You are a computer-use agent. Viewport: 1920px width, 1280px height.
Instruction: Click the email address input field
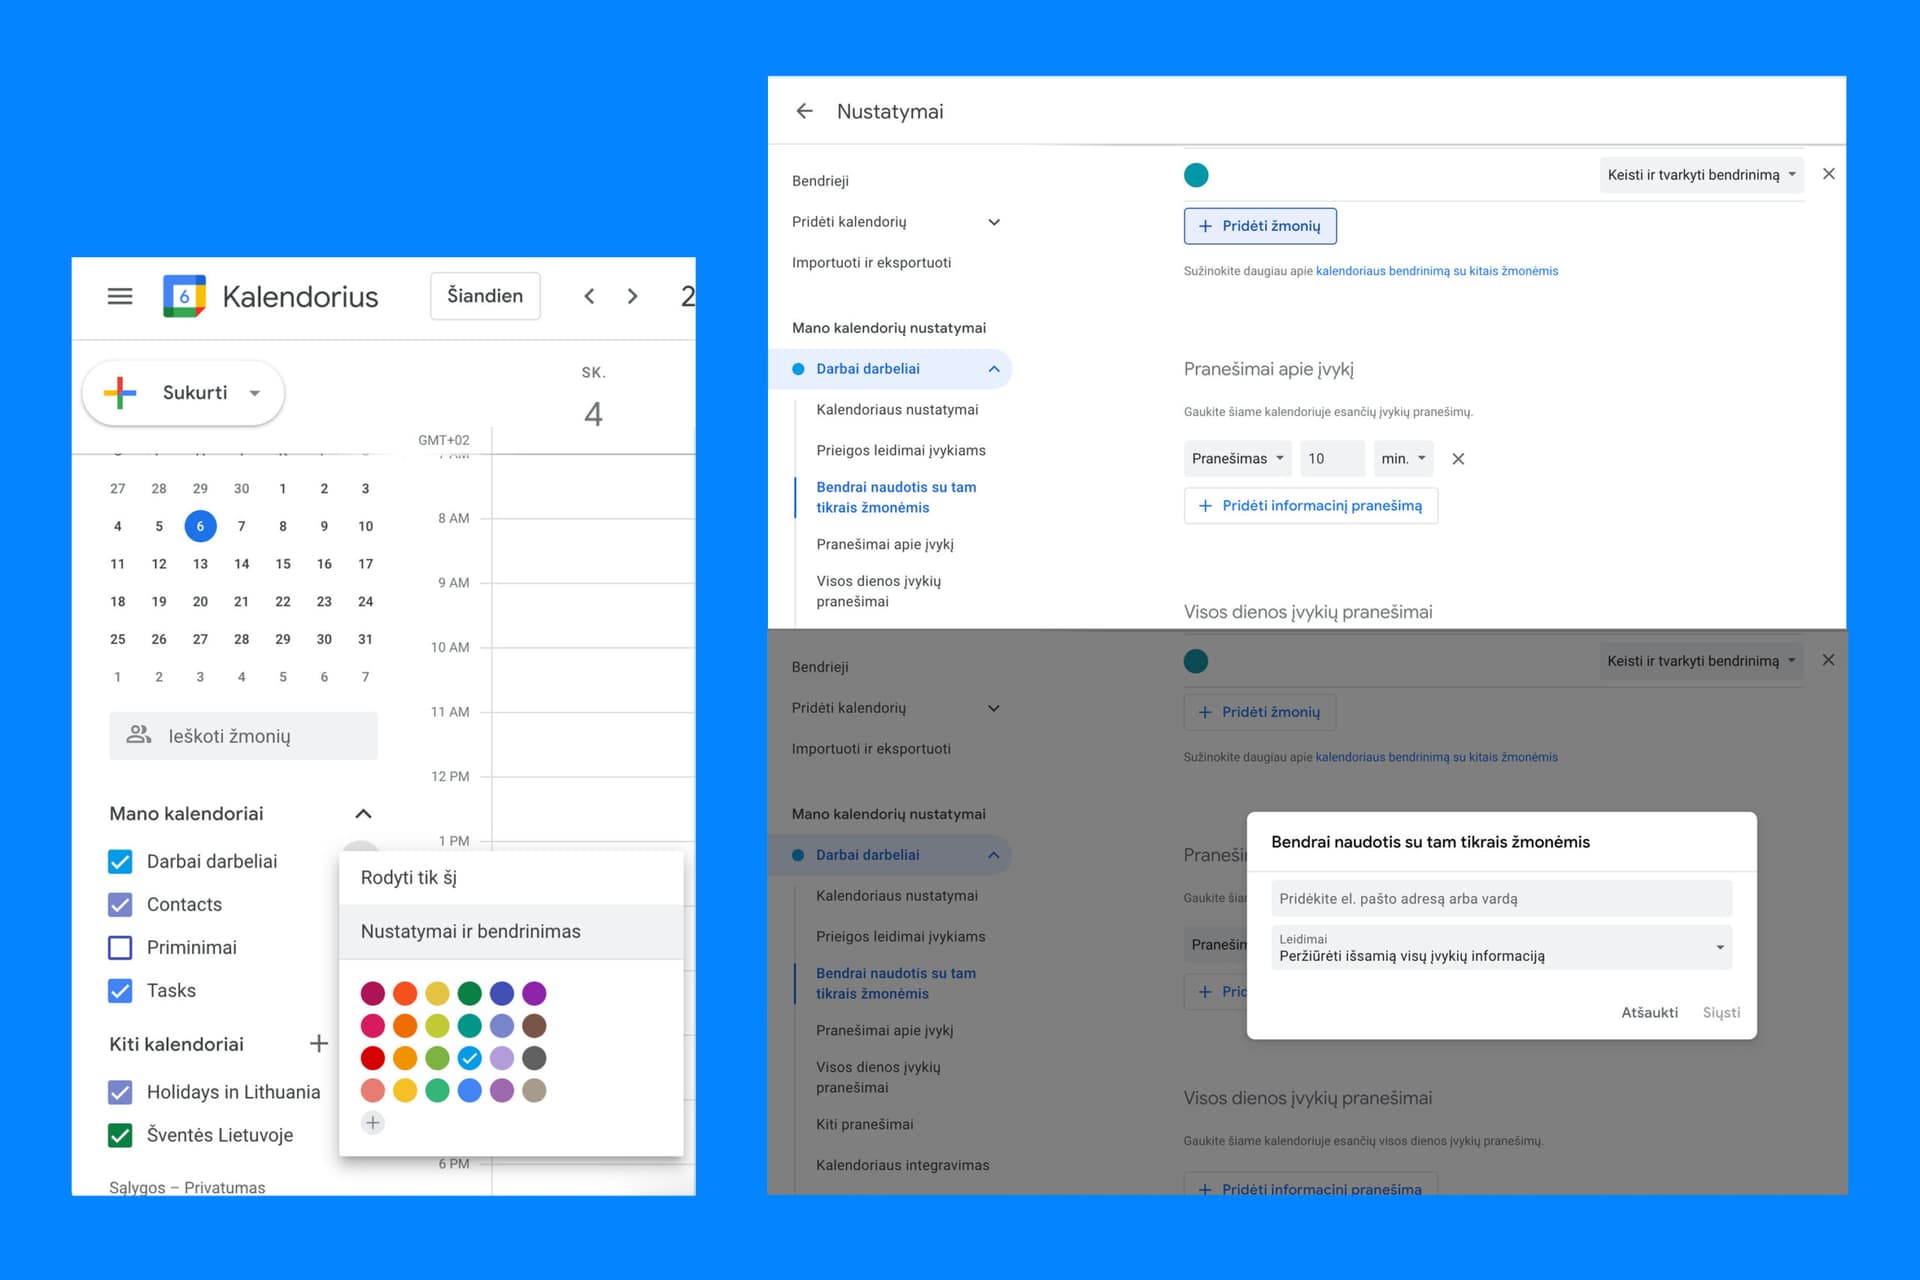point(1500,899)
